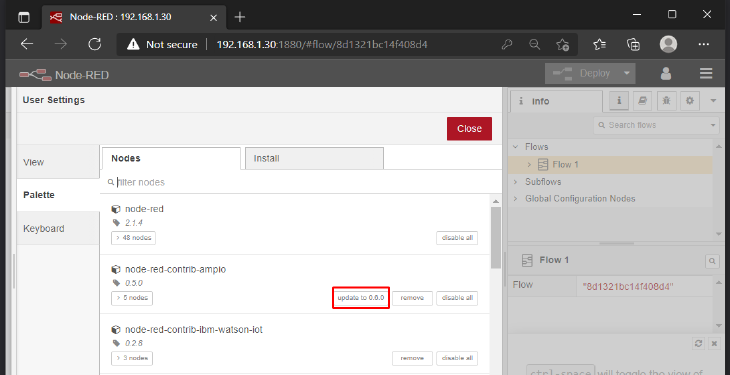The height and width of the screenshot is (375, 730).
Task: Open the Node-RED hamburger main menu
Action: [706, 74]
